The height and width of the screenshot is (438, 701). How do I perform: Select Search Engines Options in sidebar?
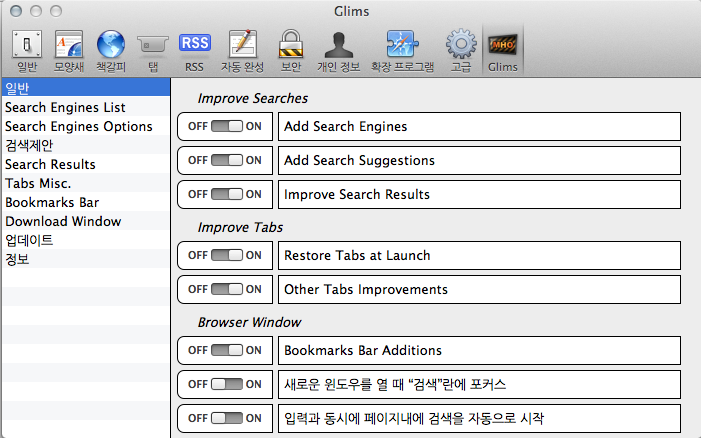click(86, 126)
